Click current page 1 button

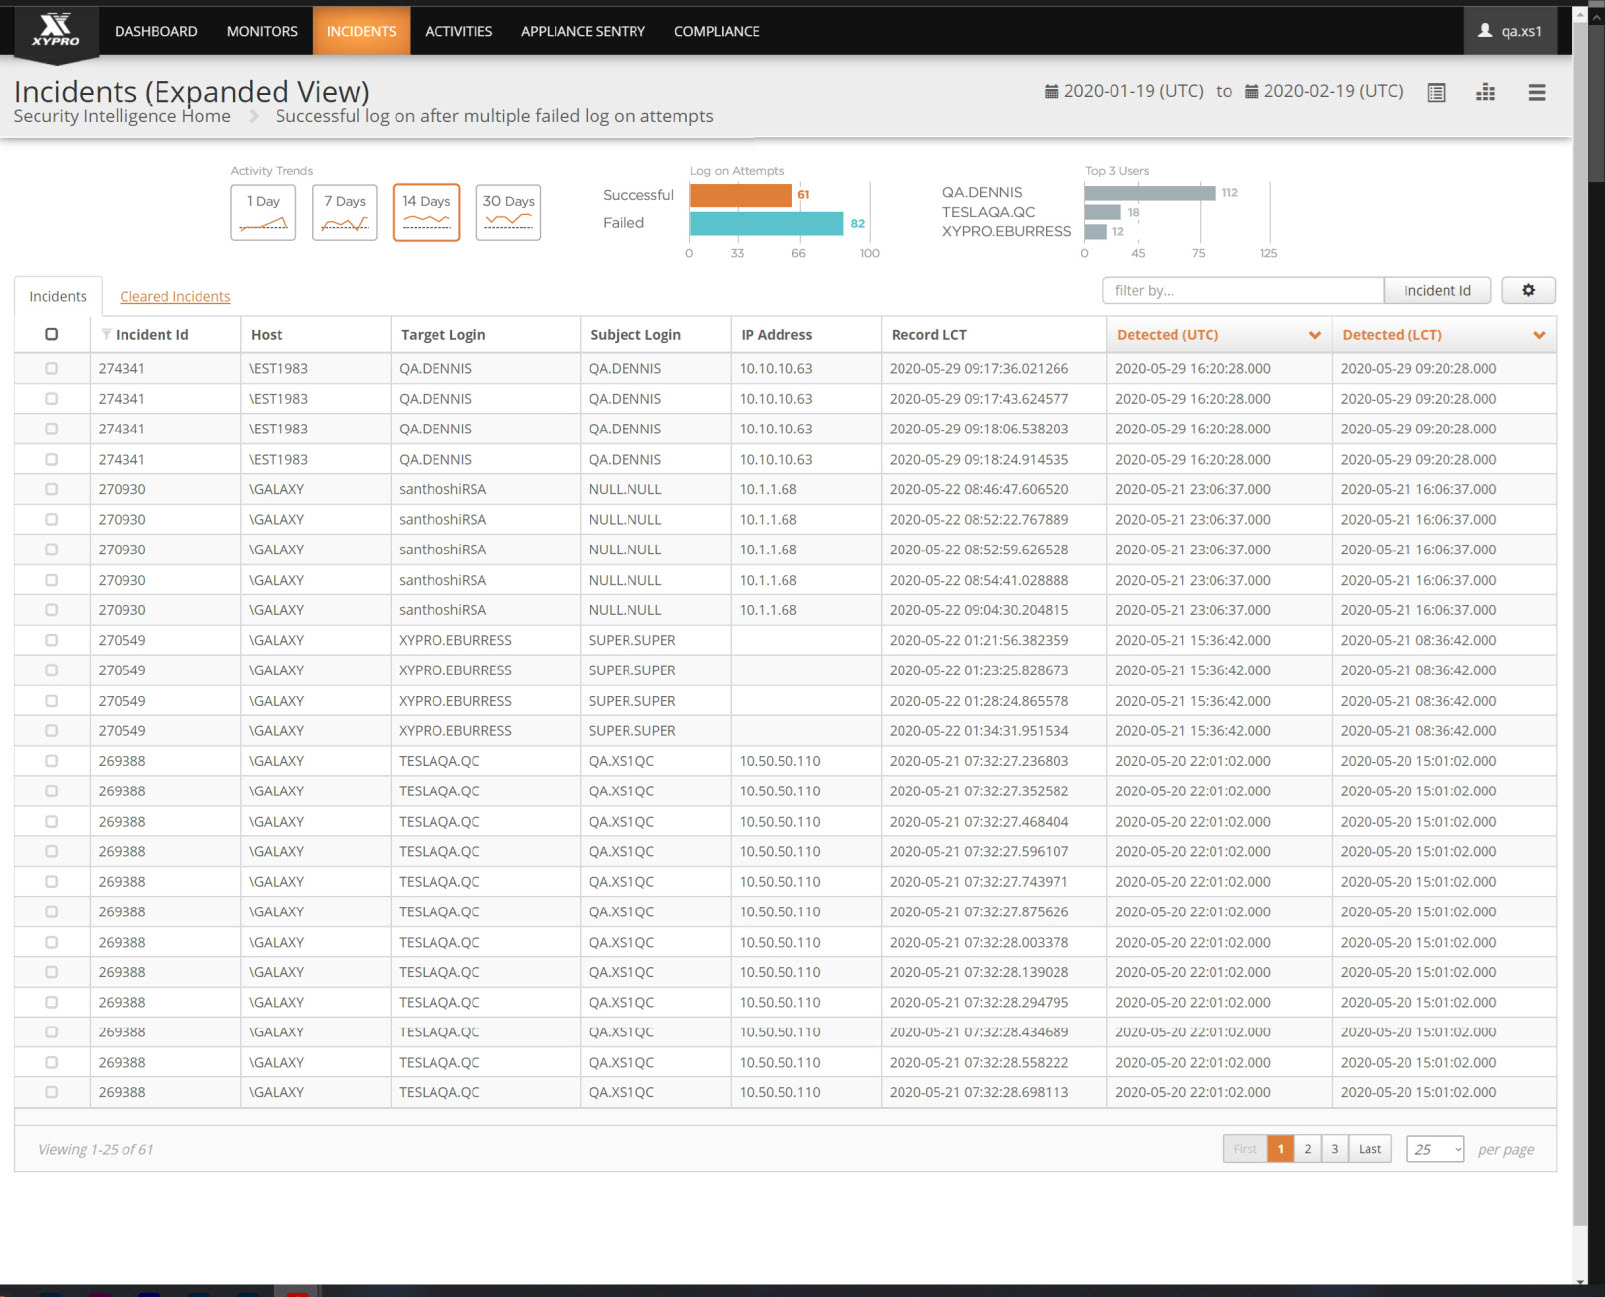pos(1280,1149)
